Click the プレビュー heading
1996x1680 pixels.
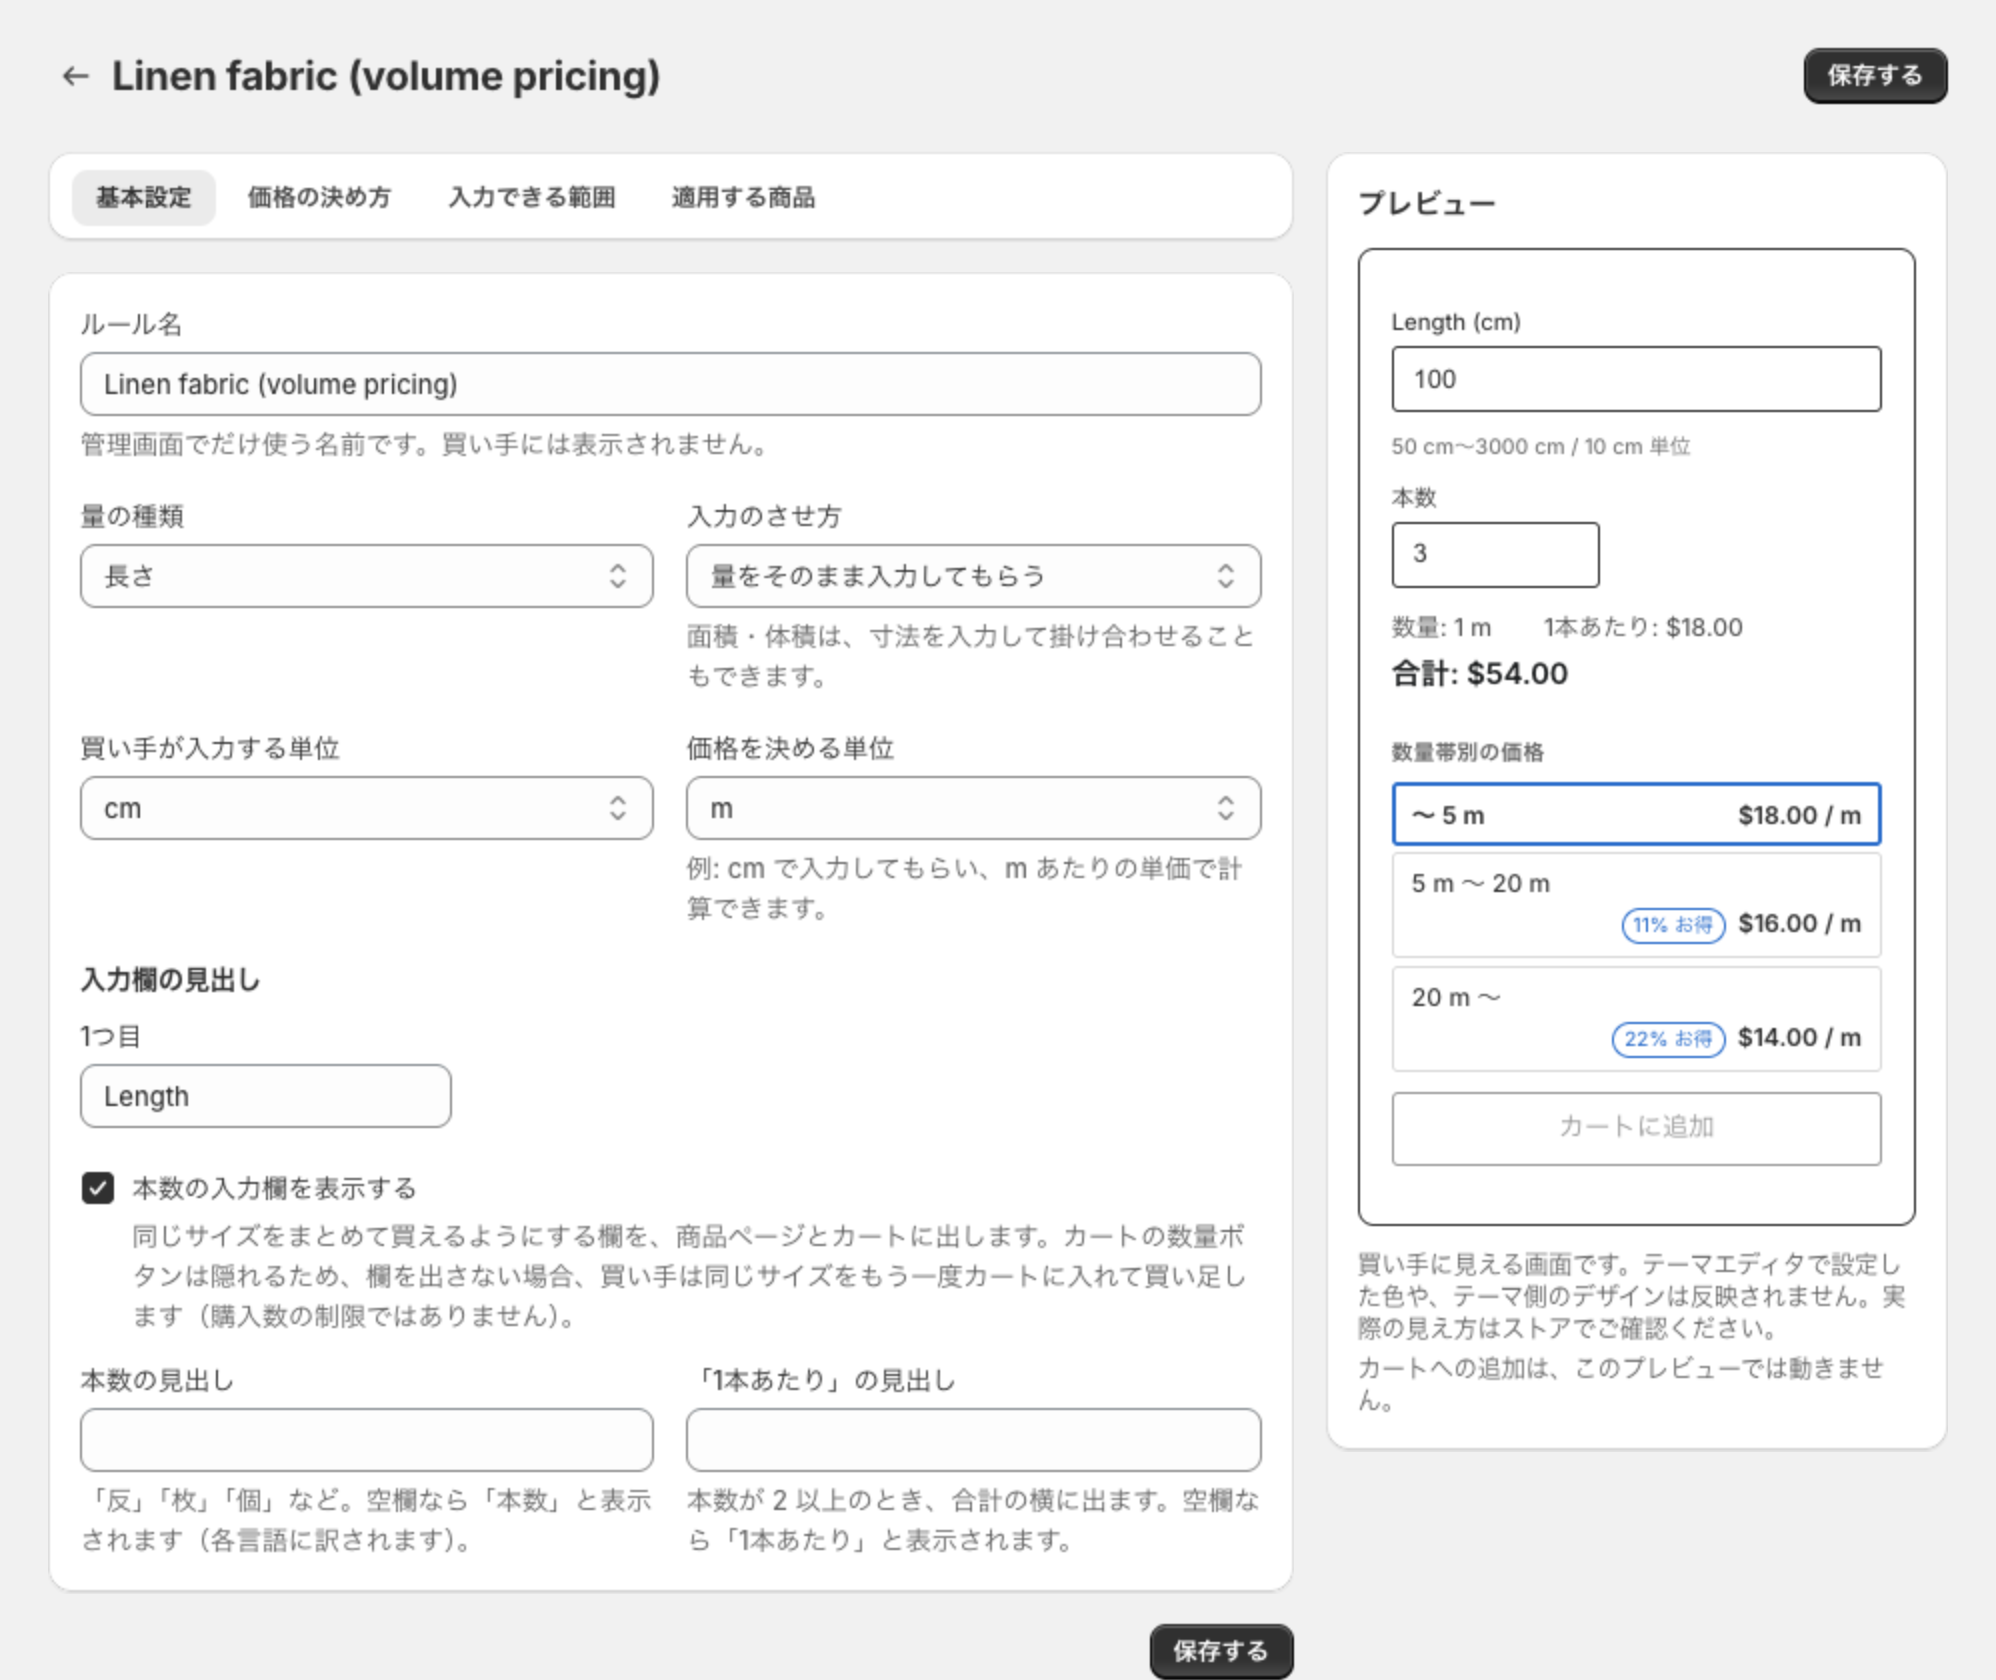(x=1427, y=203)
